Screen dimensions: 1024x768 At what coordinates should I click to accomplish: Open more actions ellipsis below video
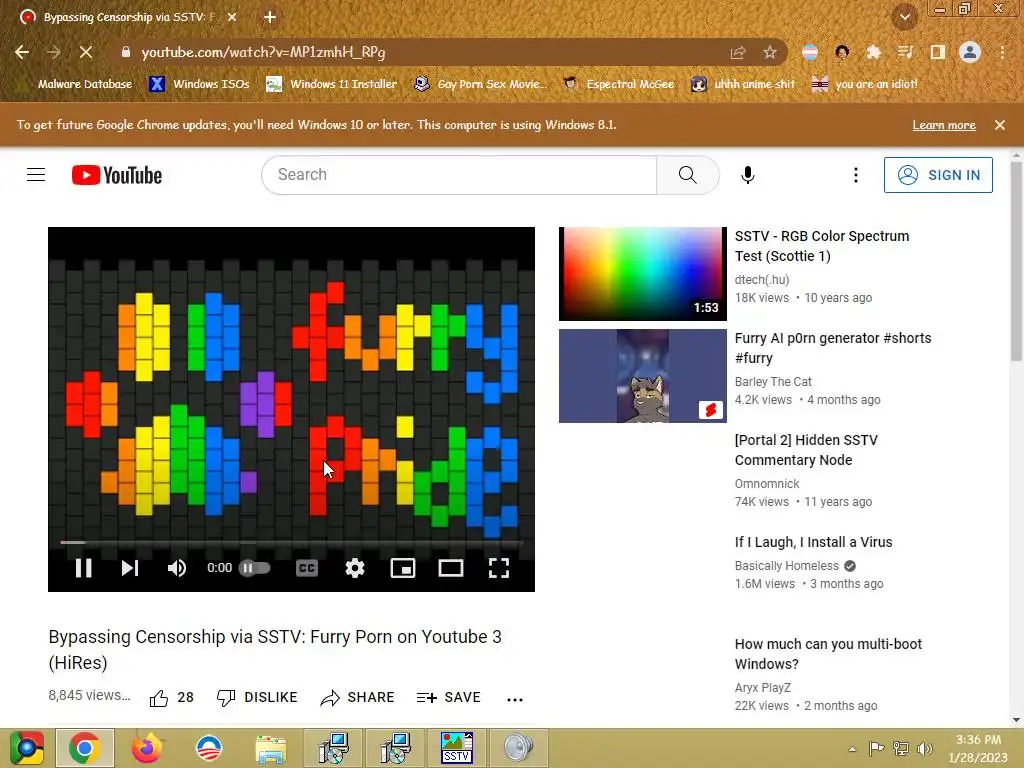(x=515, y=699)
